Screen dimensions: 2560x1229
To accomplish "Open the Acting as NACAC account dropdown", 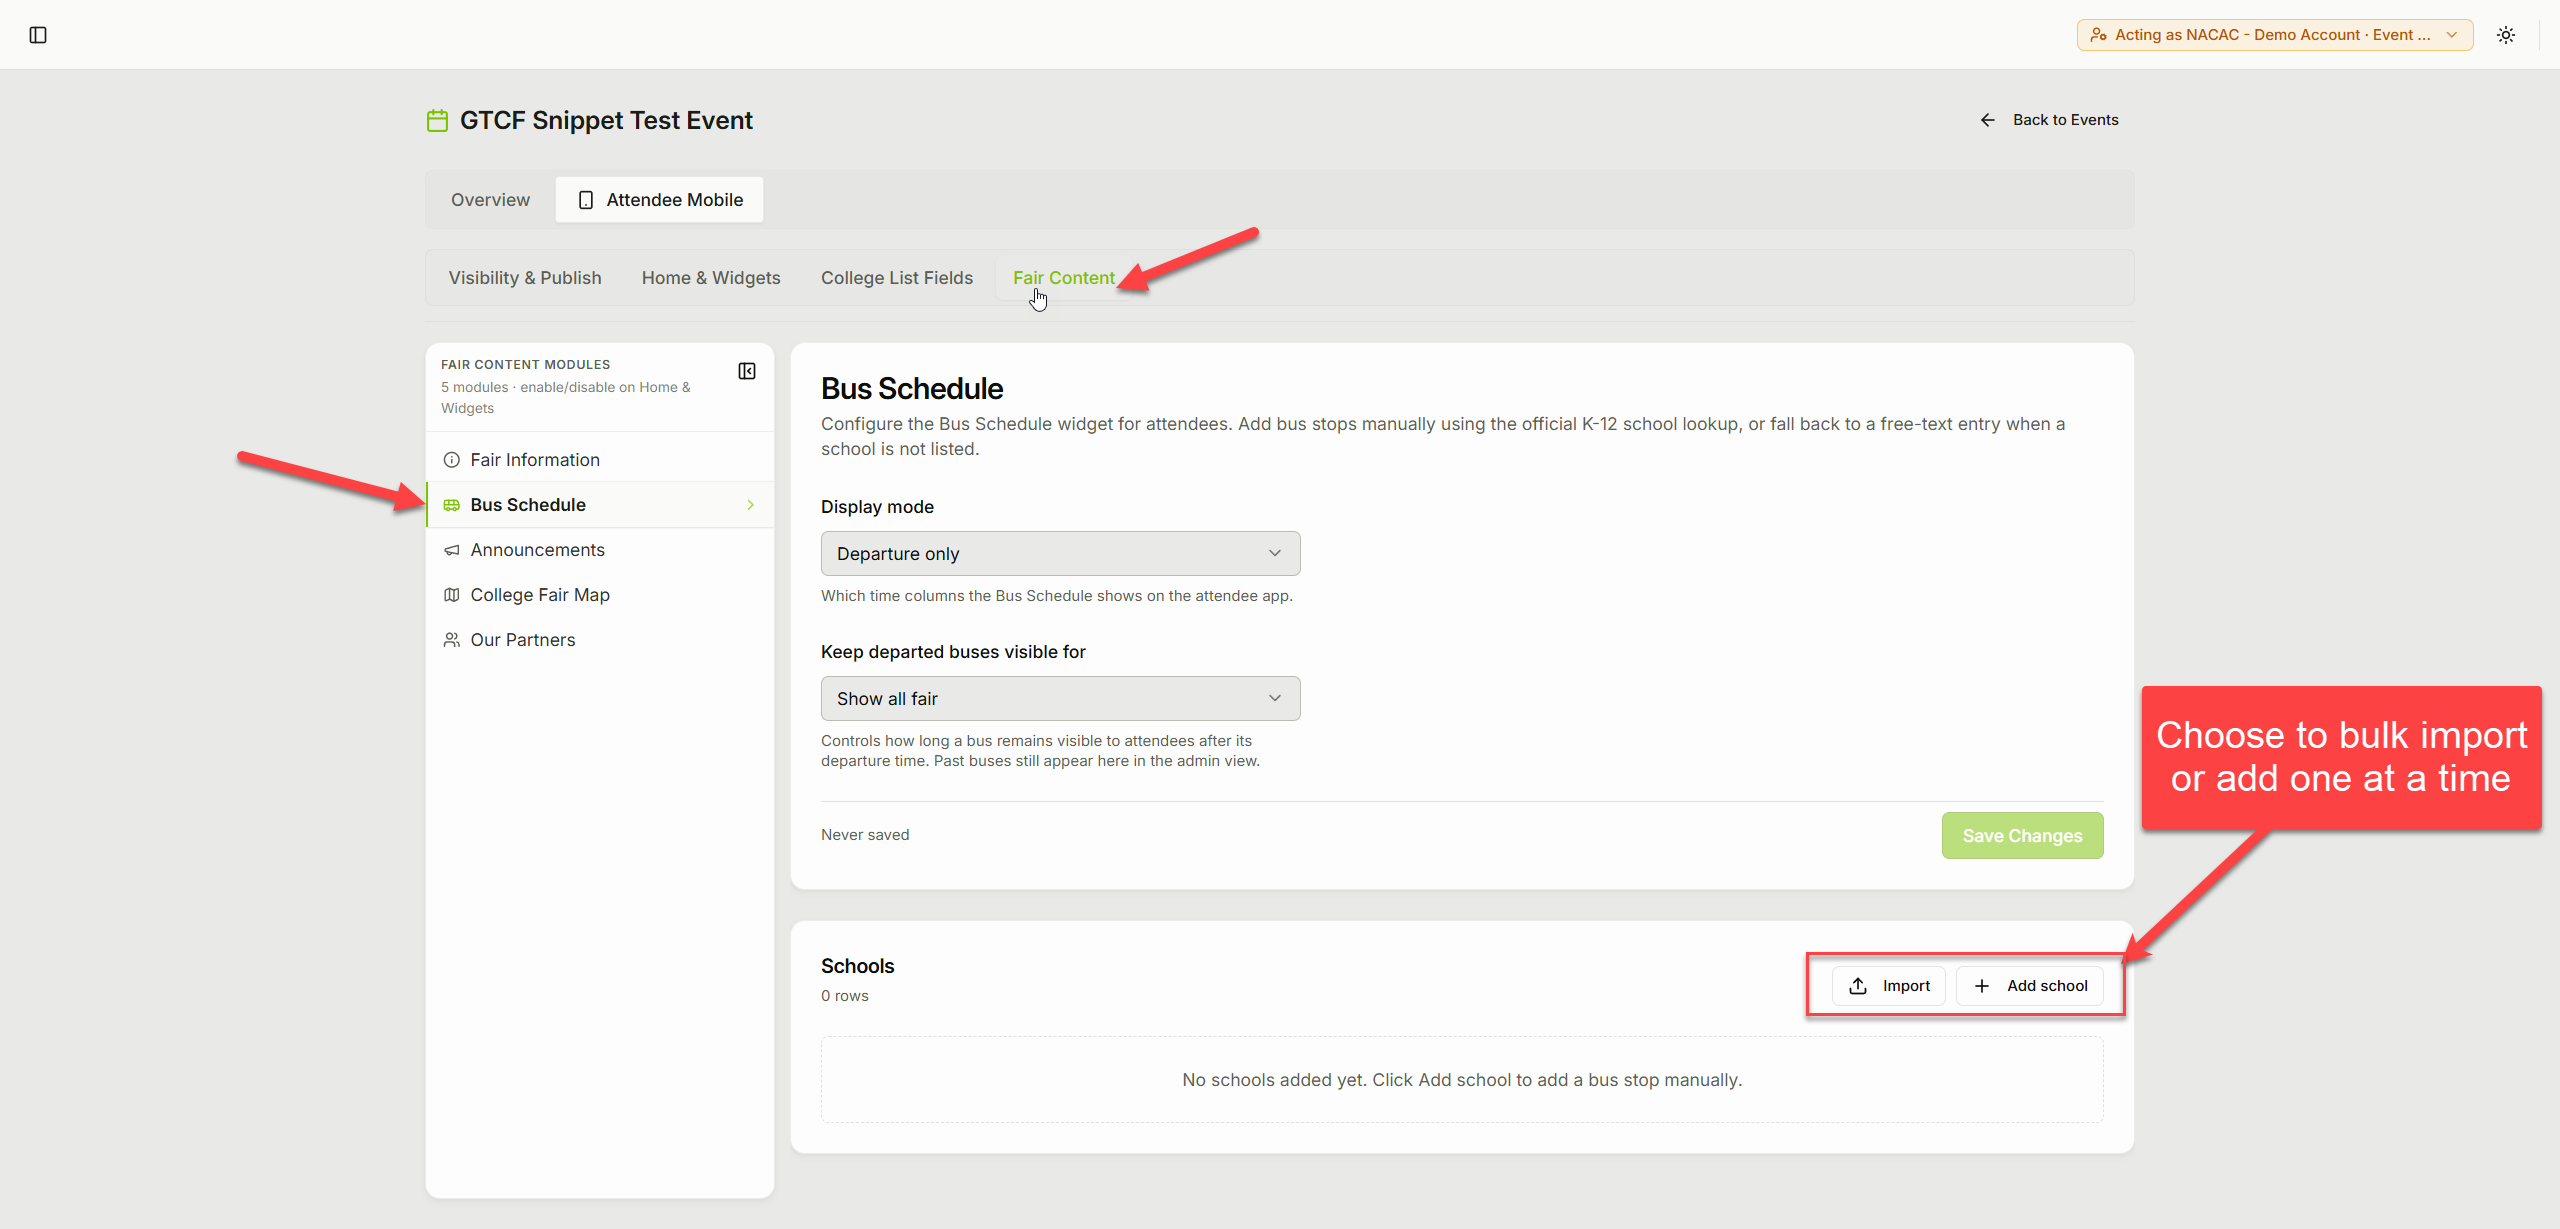I will (x=2274, y=35).
